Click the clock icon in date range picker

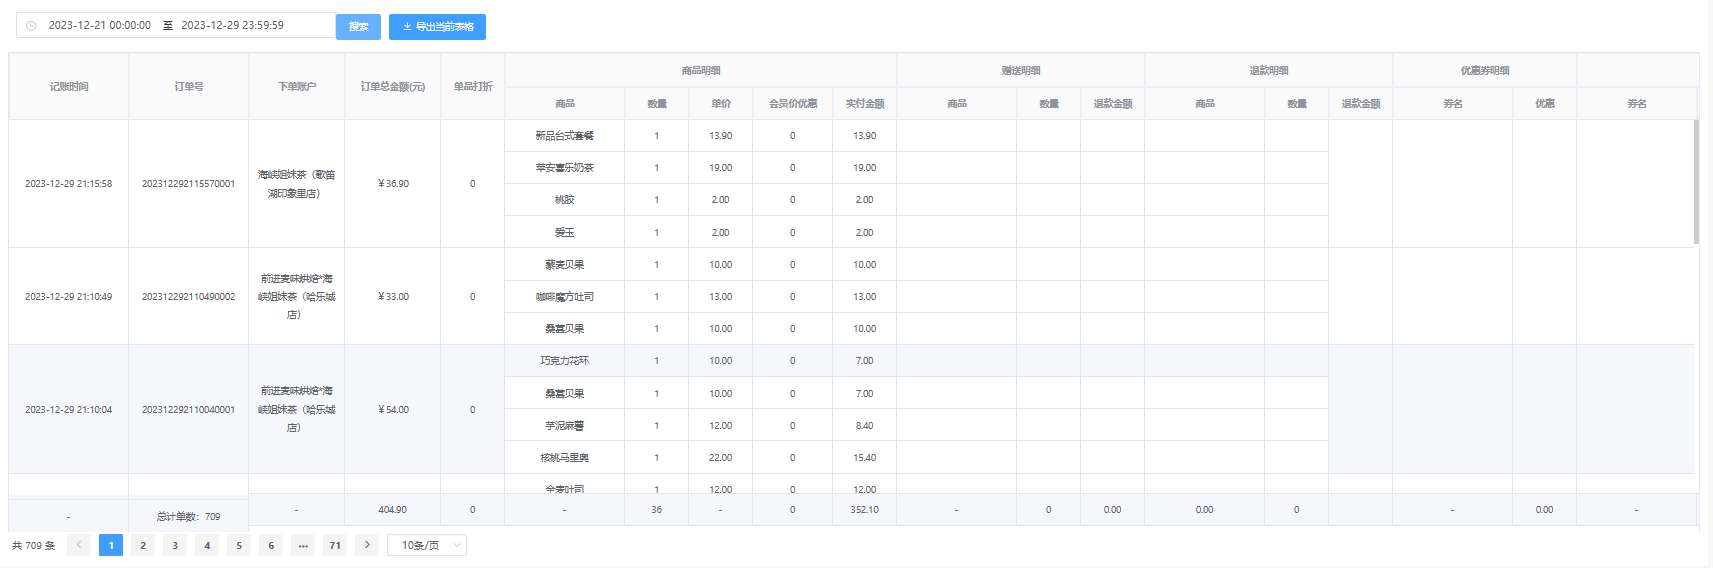click(x=31, y=26)
